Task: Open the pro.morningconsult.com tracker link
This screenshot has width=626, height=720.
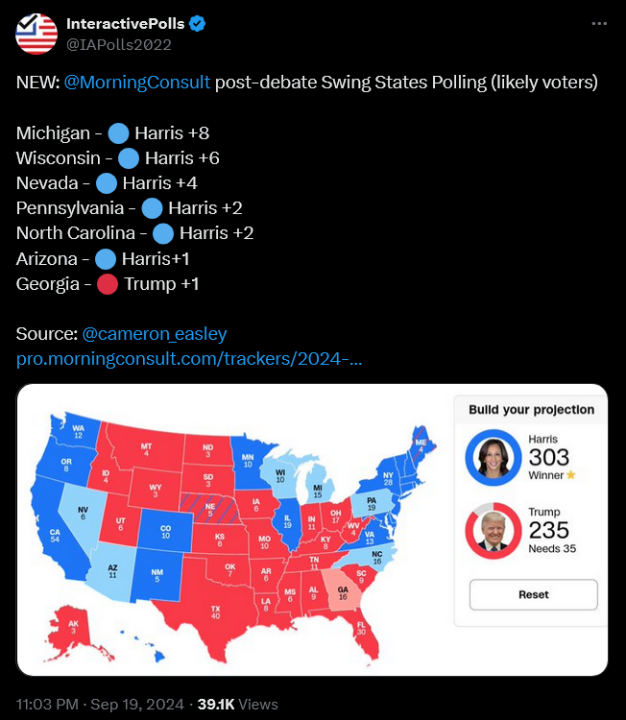Action: point(189,358)
